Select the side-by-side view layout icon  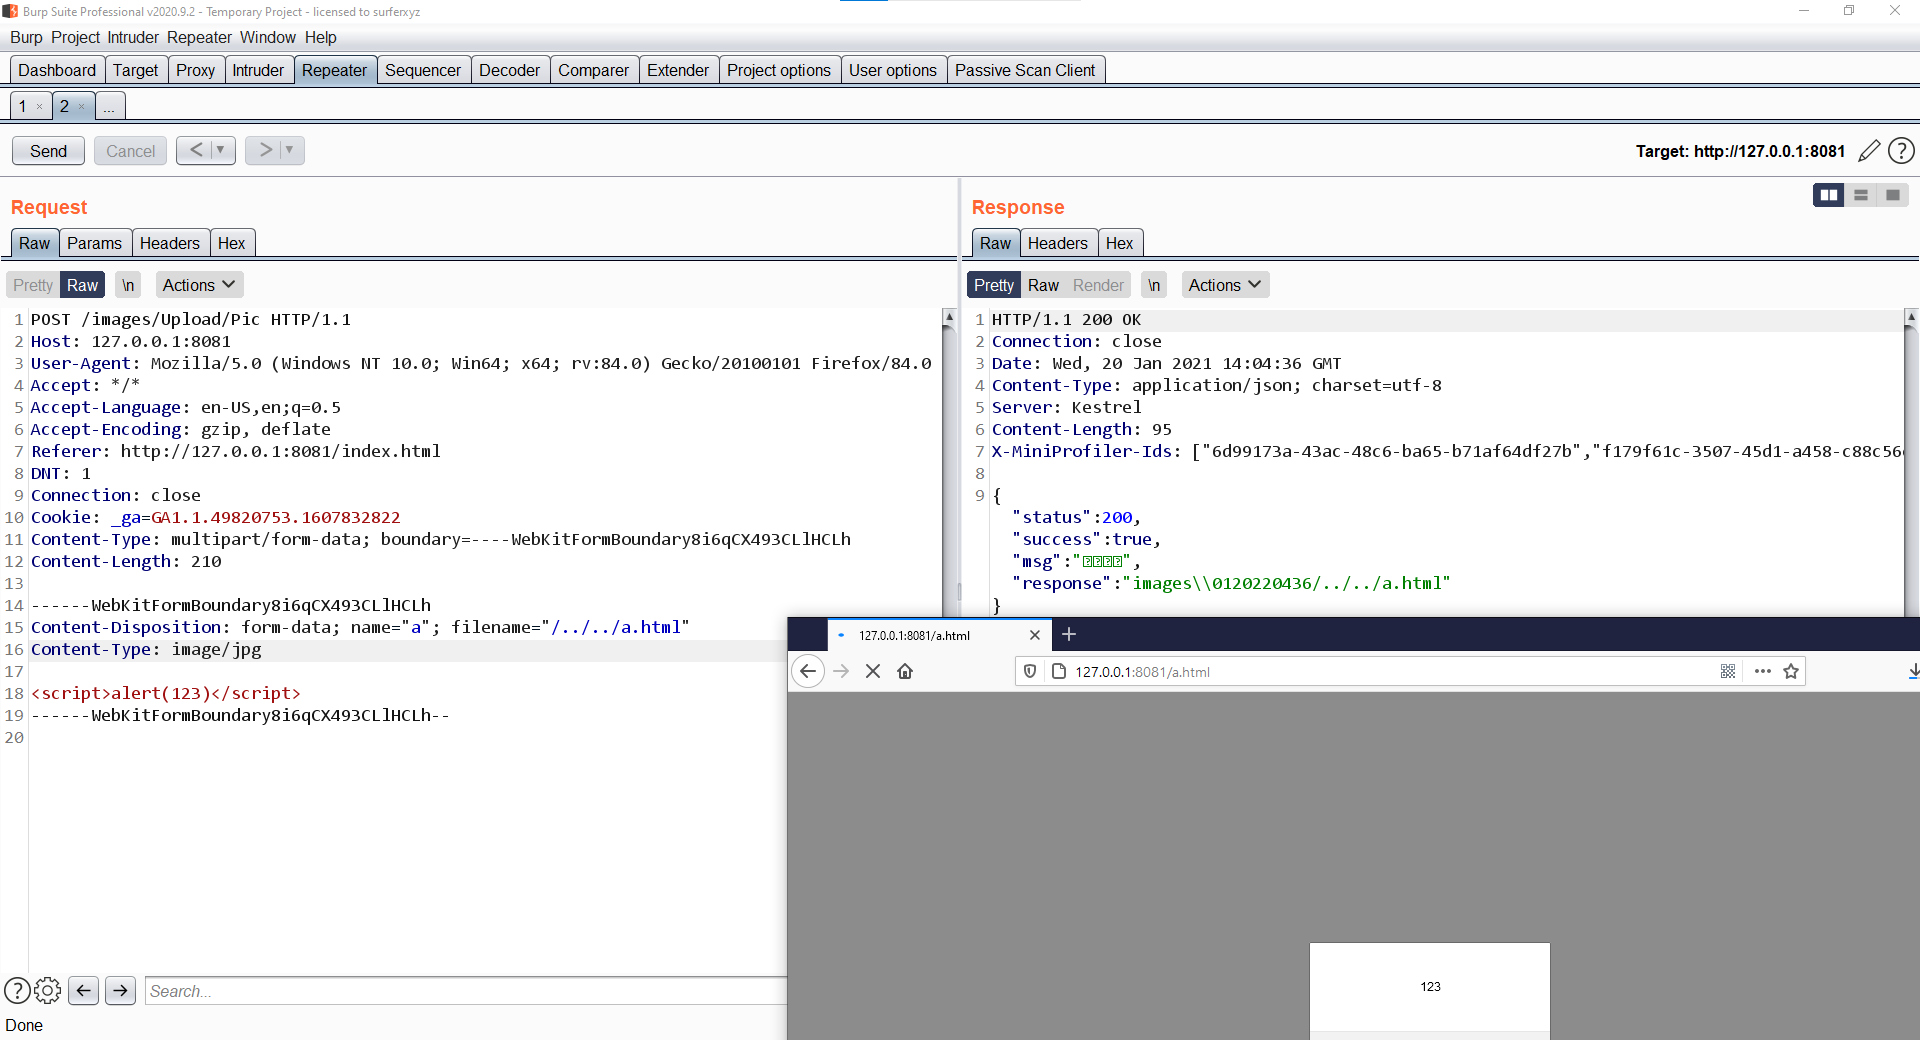coord(1828,195)
